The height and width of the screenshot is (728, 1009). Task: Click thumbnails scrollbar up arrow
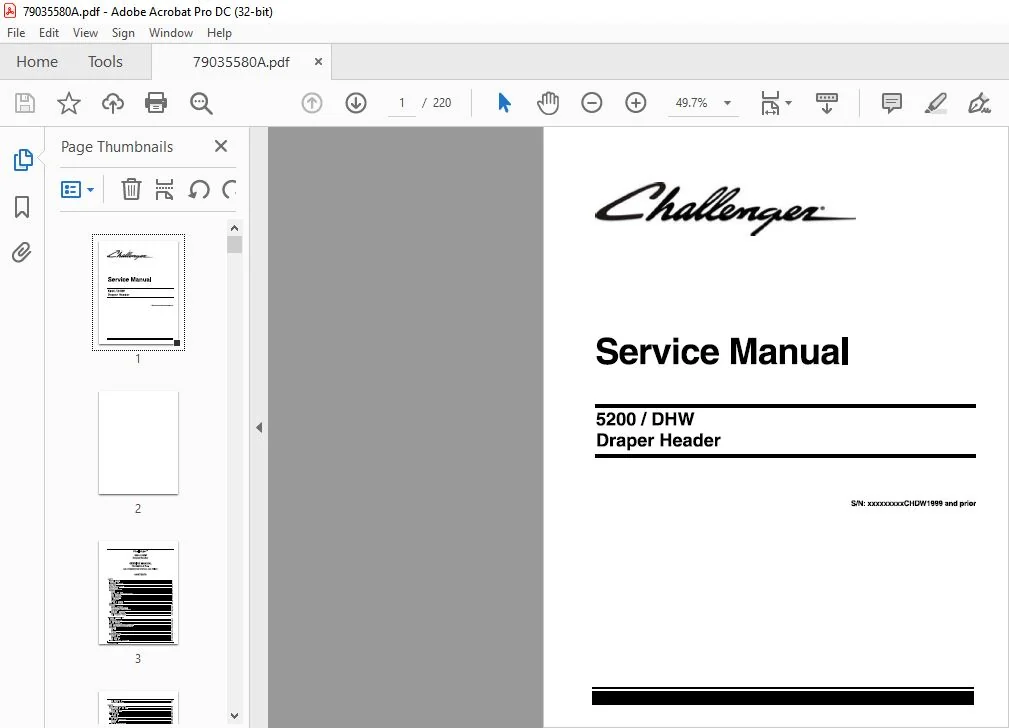point(234,228)
